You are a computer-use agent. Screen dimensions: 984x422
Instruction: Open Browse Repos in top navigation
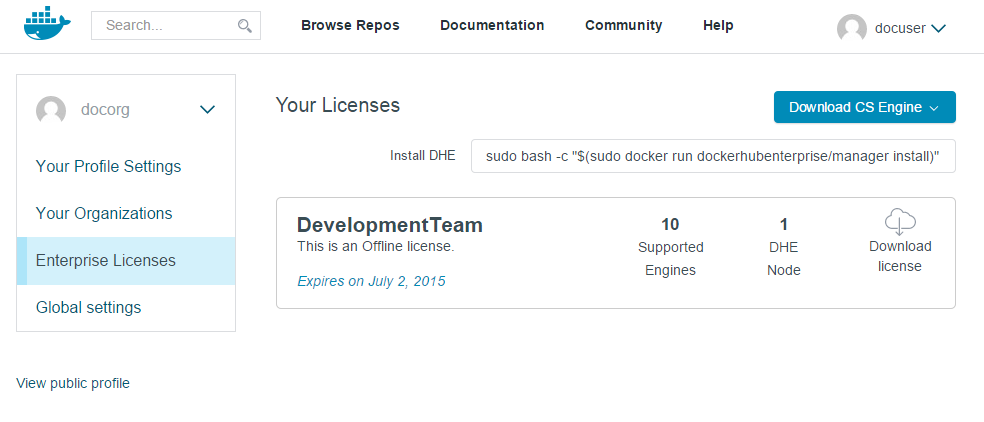(x=350, y=25)
